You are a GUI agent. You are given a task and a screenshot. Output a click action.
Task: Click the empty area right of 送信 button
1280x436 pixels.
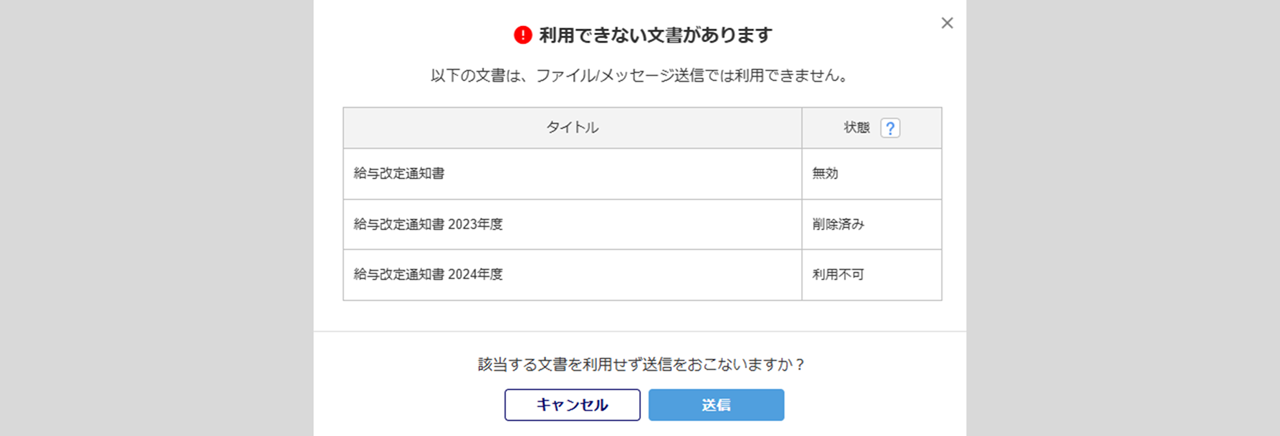(x=870, y=405)
